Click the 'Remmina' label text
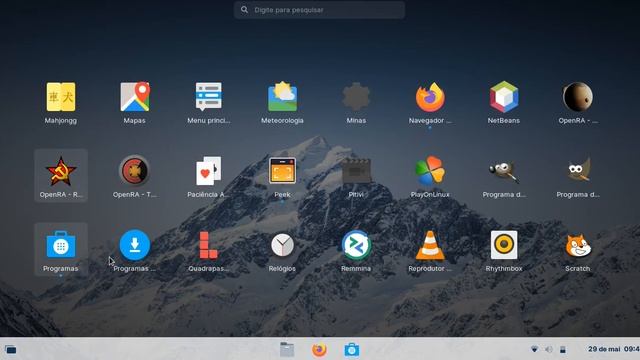 click(x=356, y=269)
